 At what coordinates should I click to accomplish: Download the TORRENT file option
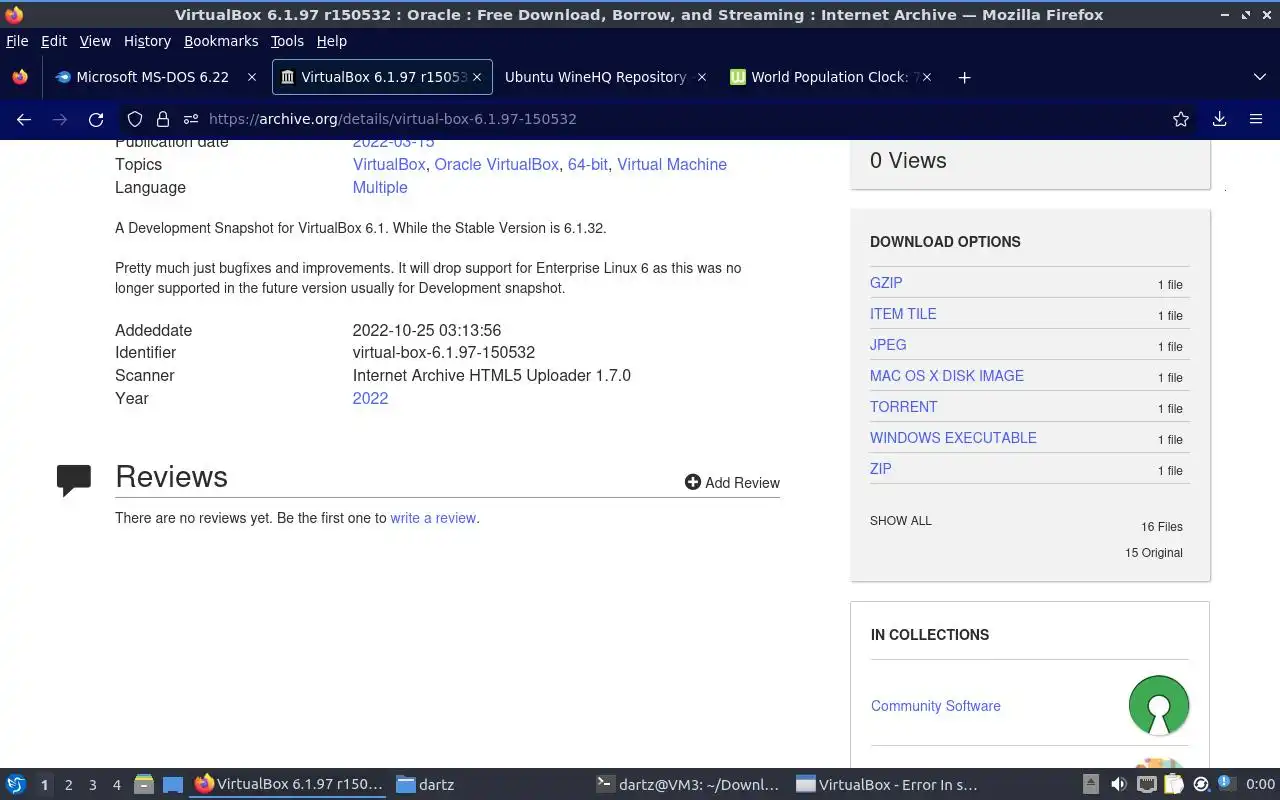tap(904, 407)
